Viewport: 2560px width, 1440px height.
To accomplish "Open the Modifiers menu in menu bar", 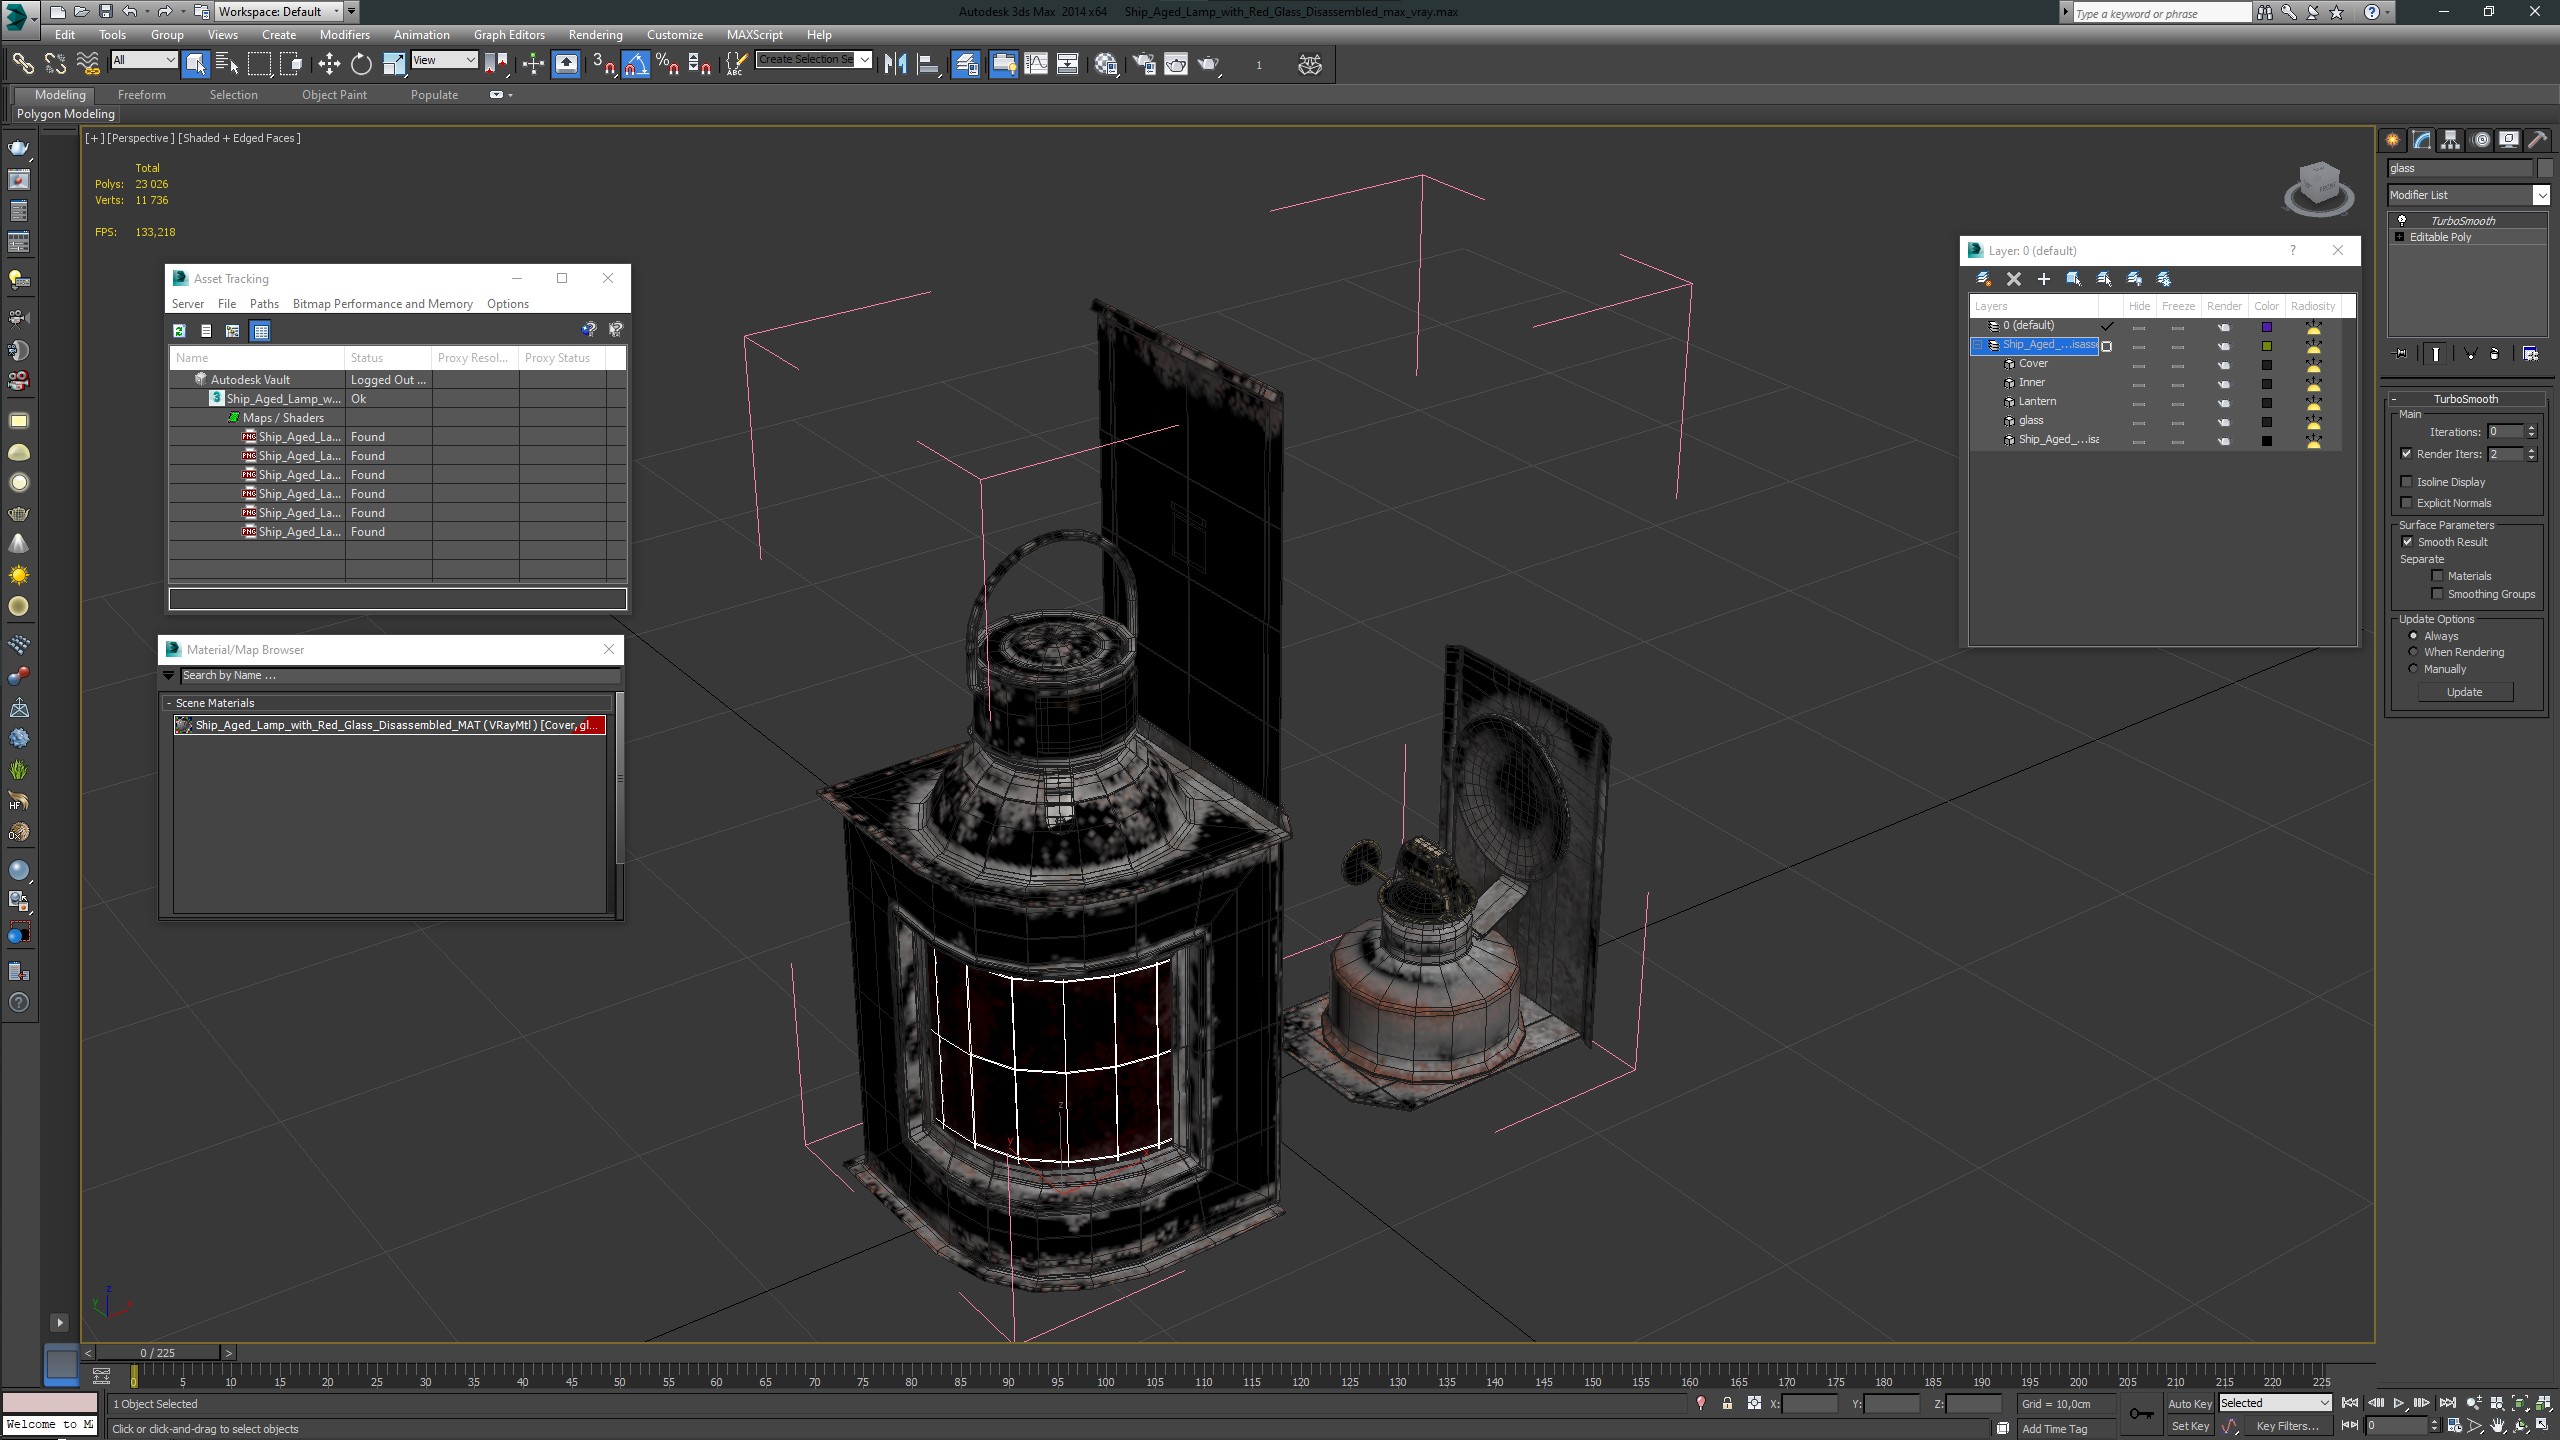I will pos(346,35).
